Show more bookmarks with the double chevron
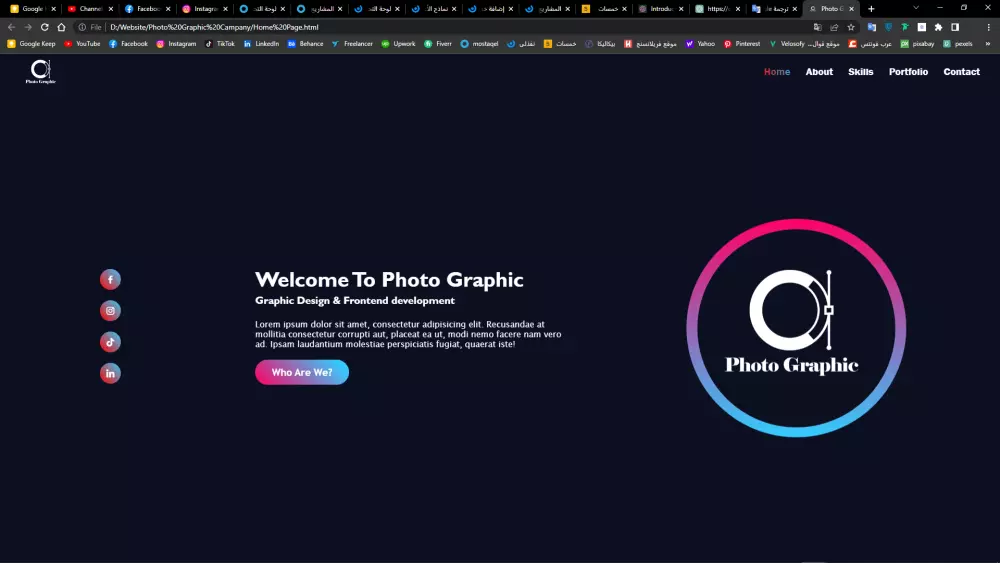 coord(988,44)
